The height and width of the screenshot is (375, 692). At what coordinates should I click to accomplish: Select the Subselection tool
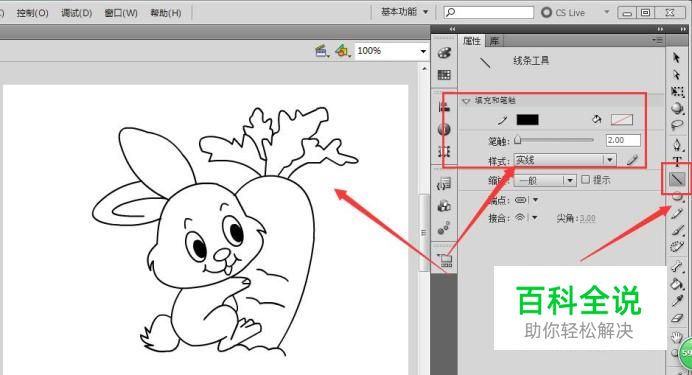point(677,75)
